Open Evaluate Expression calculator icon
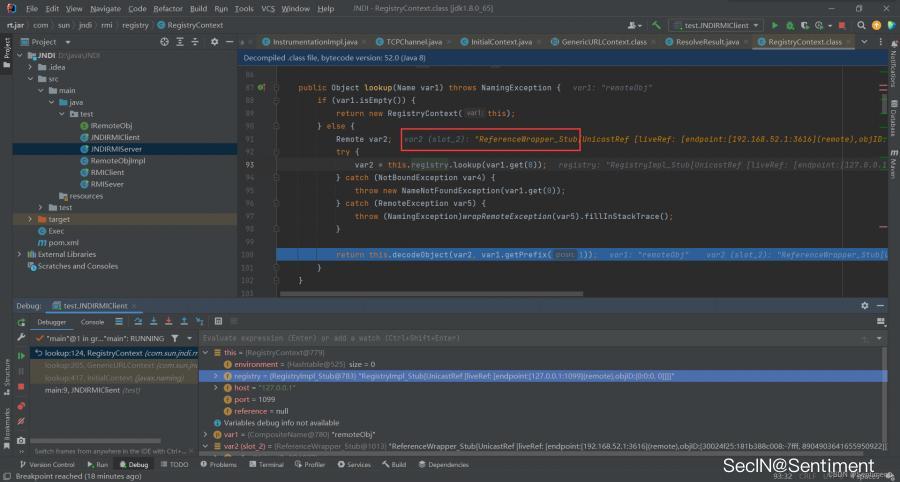 (x=217, y=322)
